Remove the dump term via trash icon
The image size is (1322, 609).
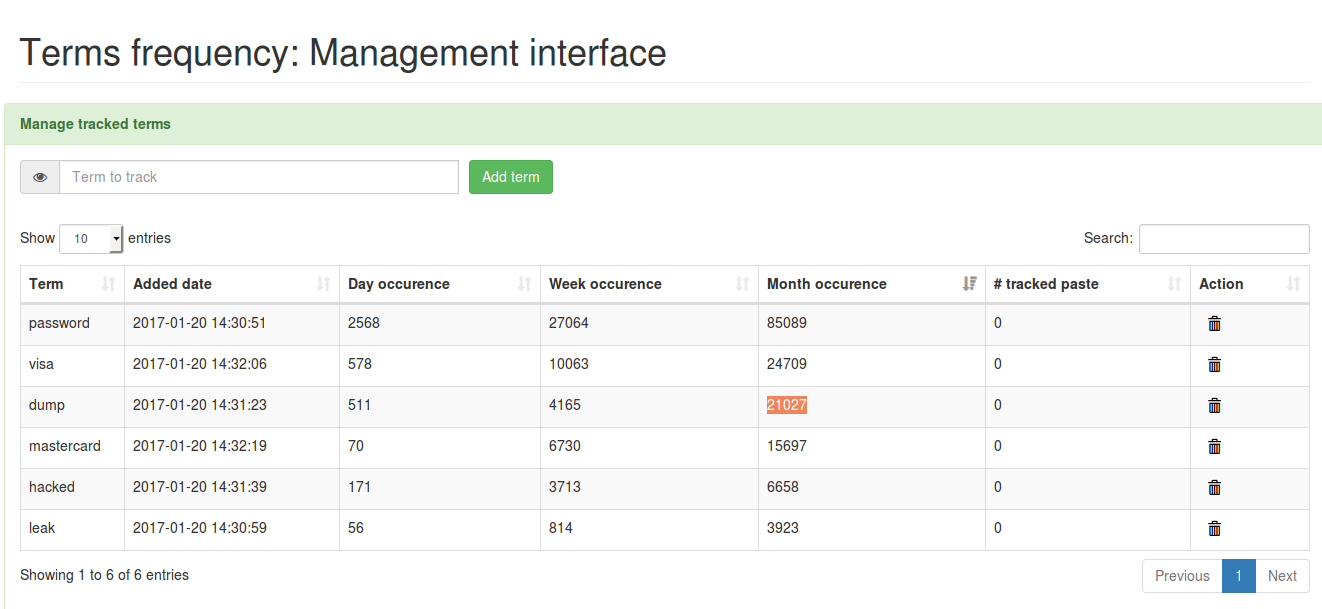tap(1214, 405)
